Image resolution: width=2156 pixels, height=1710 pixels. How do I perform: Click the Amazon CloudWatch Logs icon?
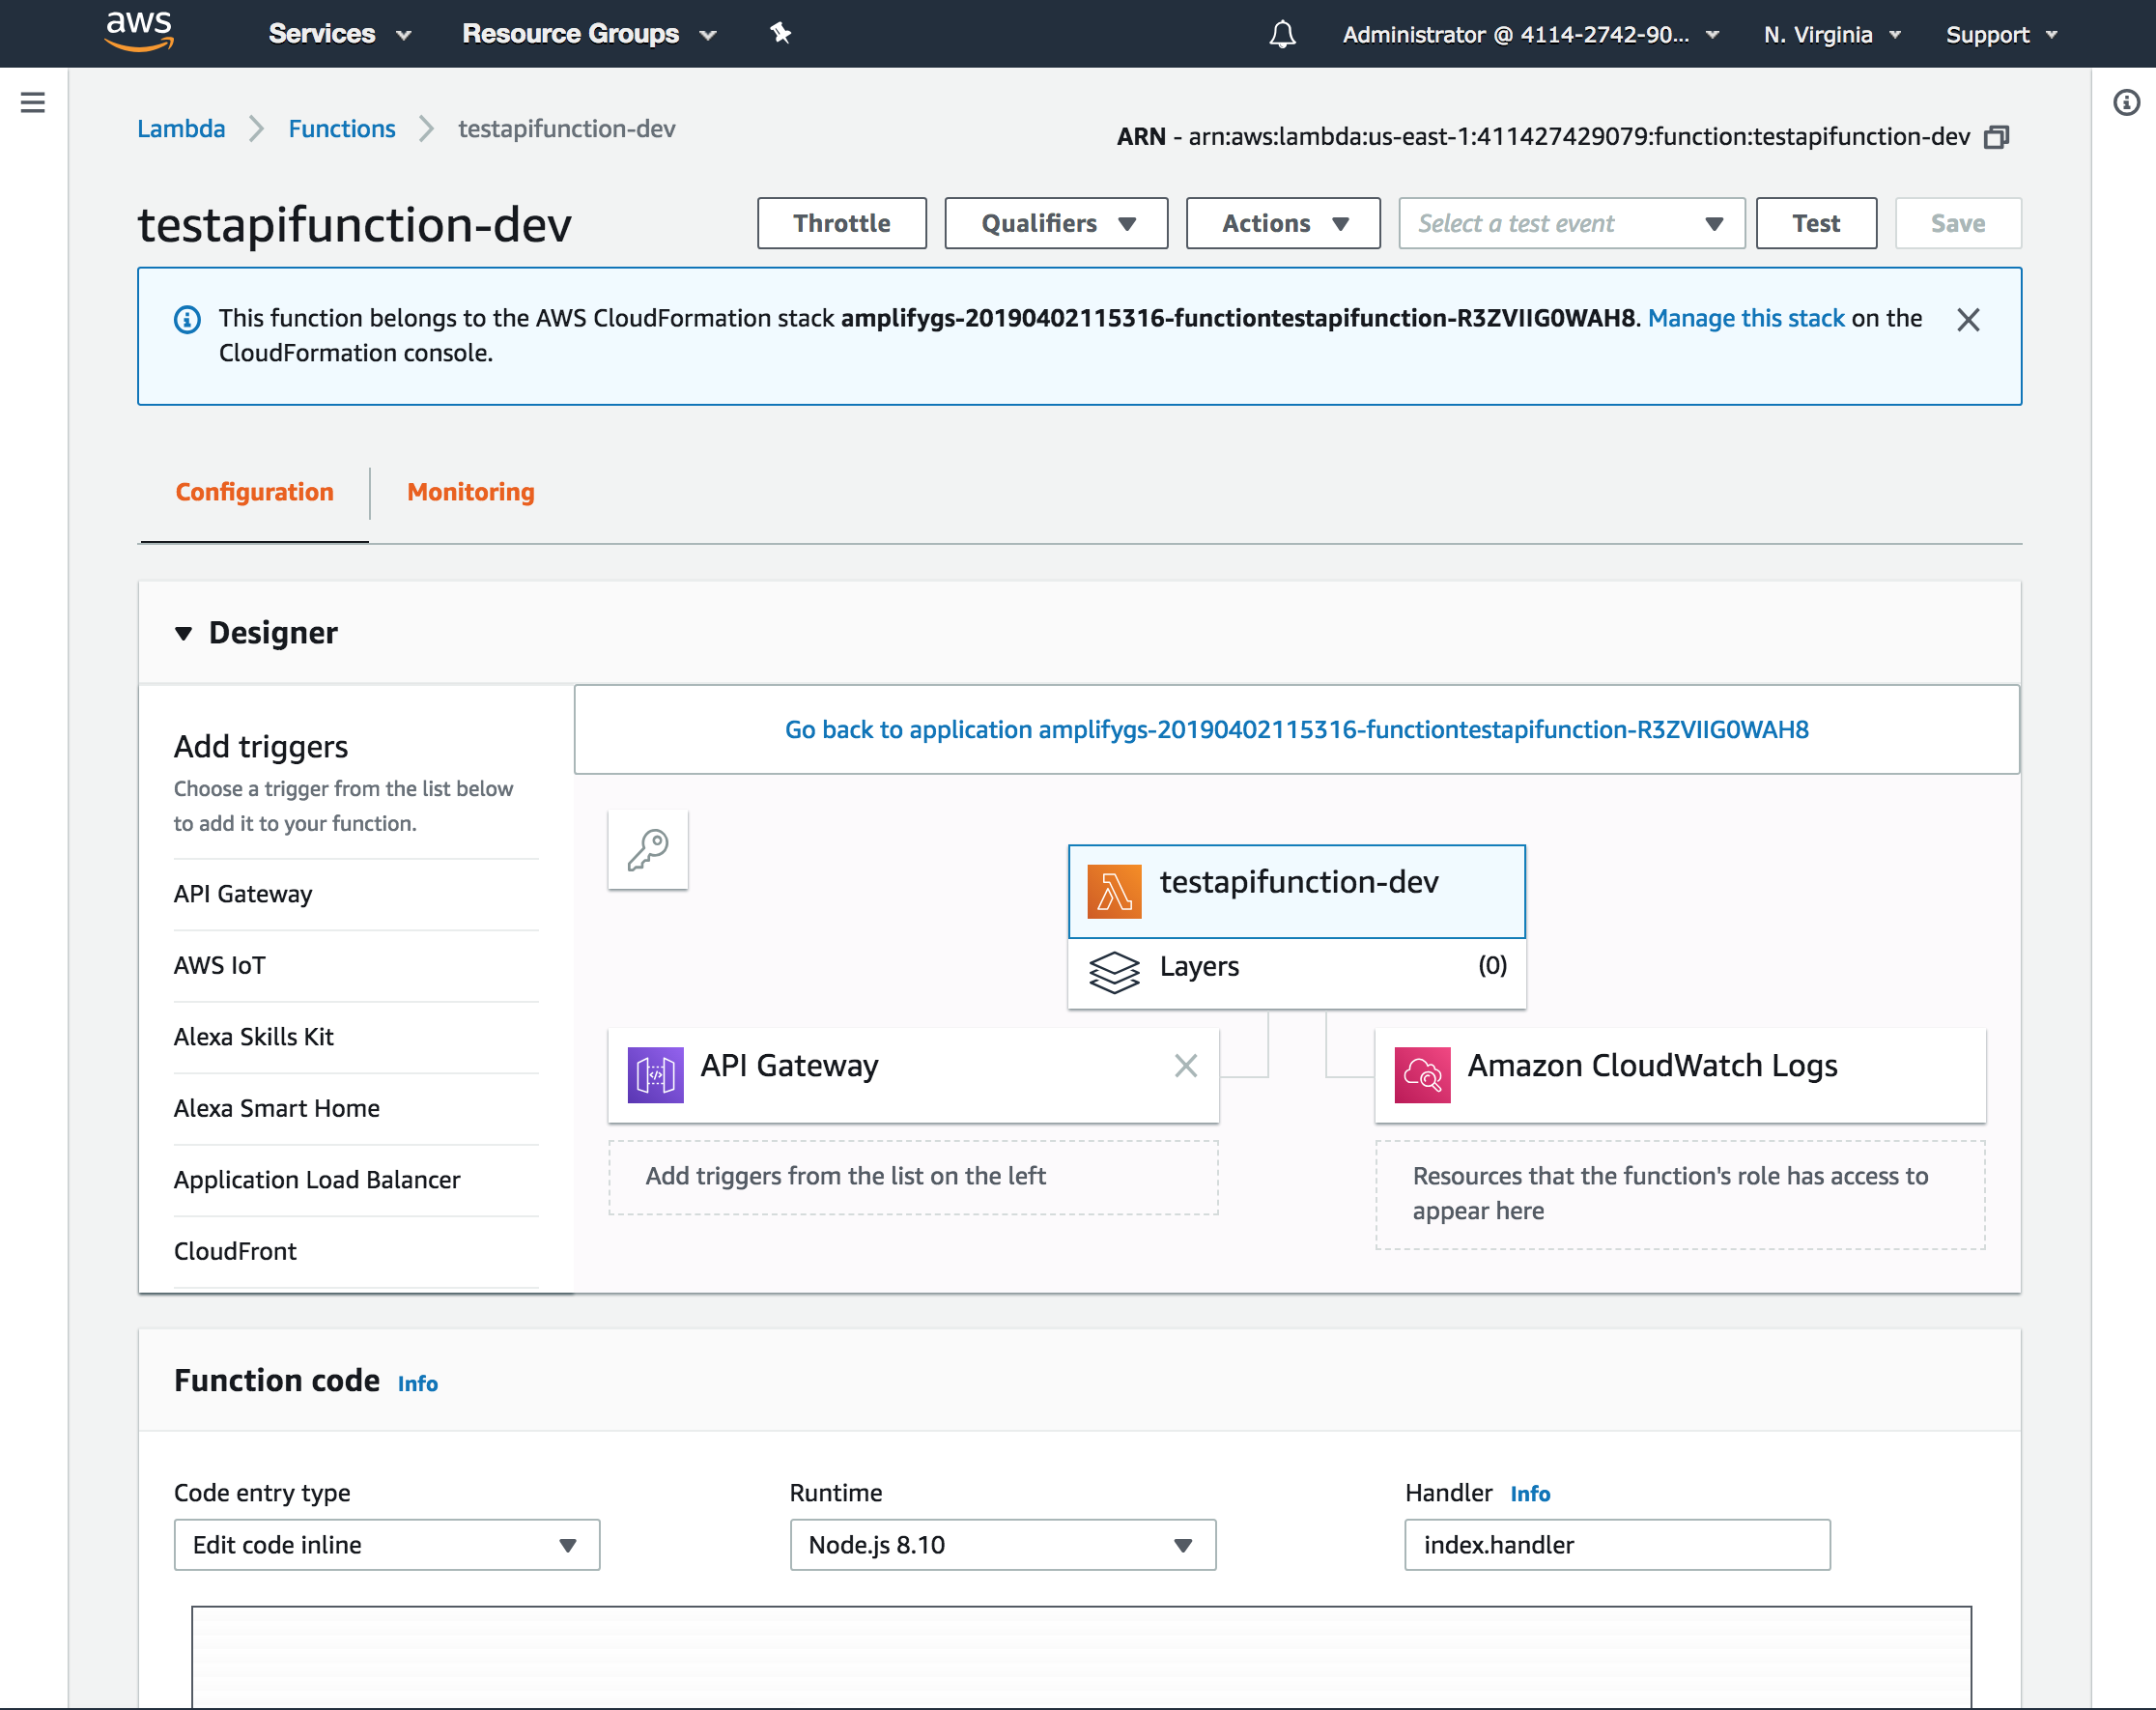click(x=1421, y=1074)
